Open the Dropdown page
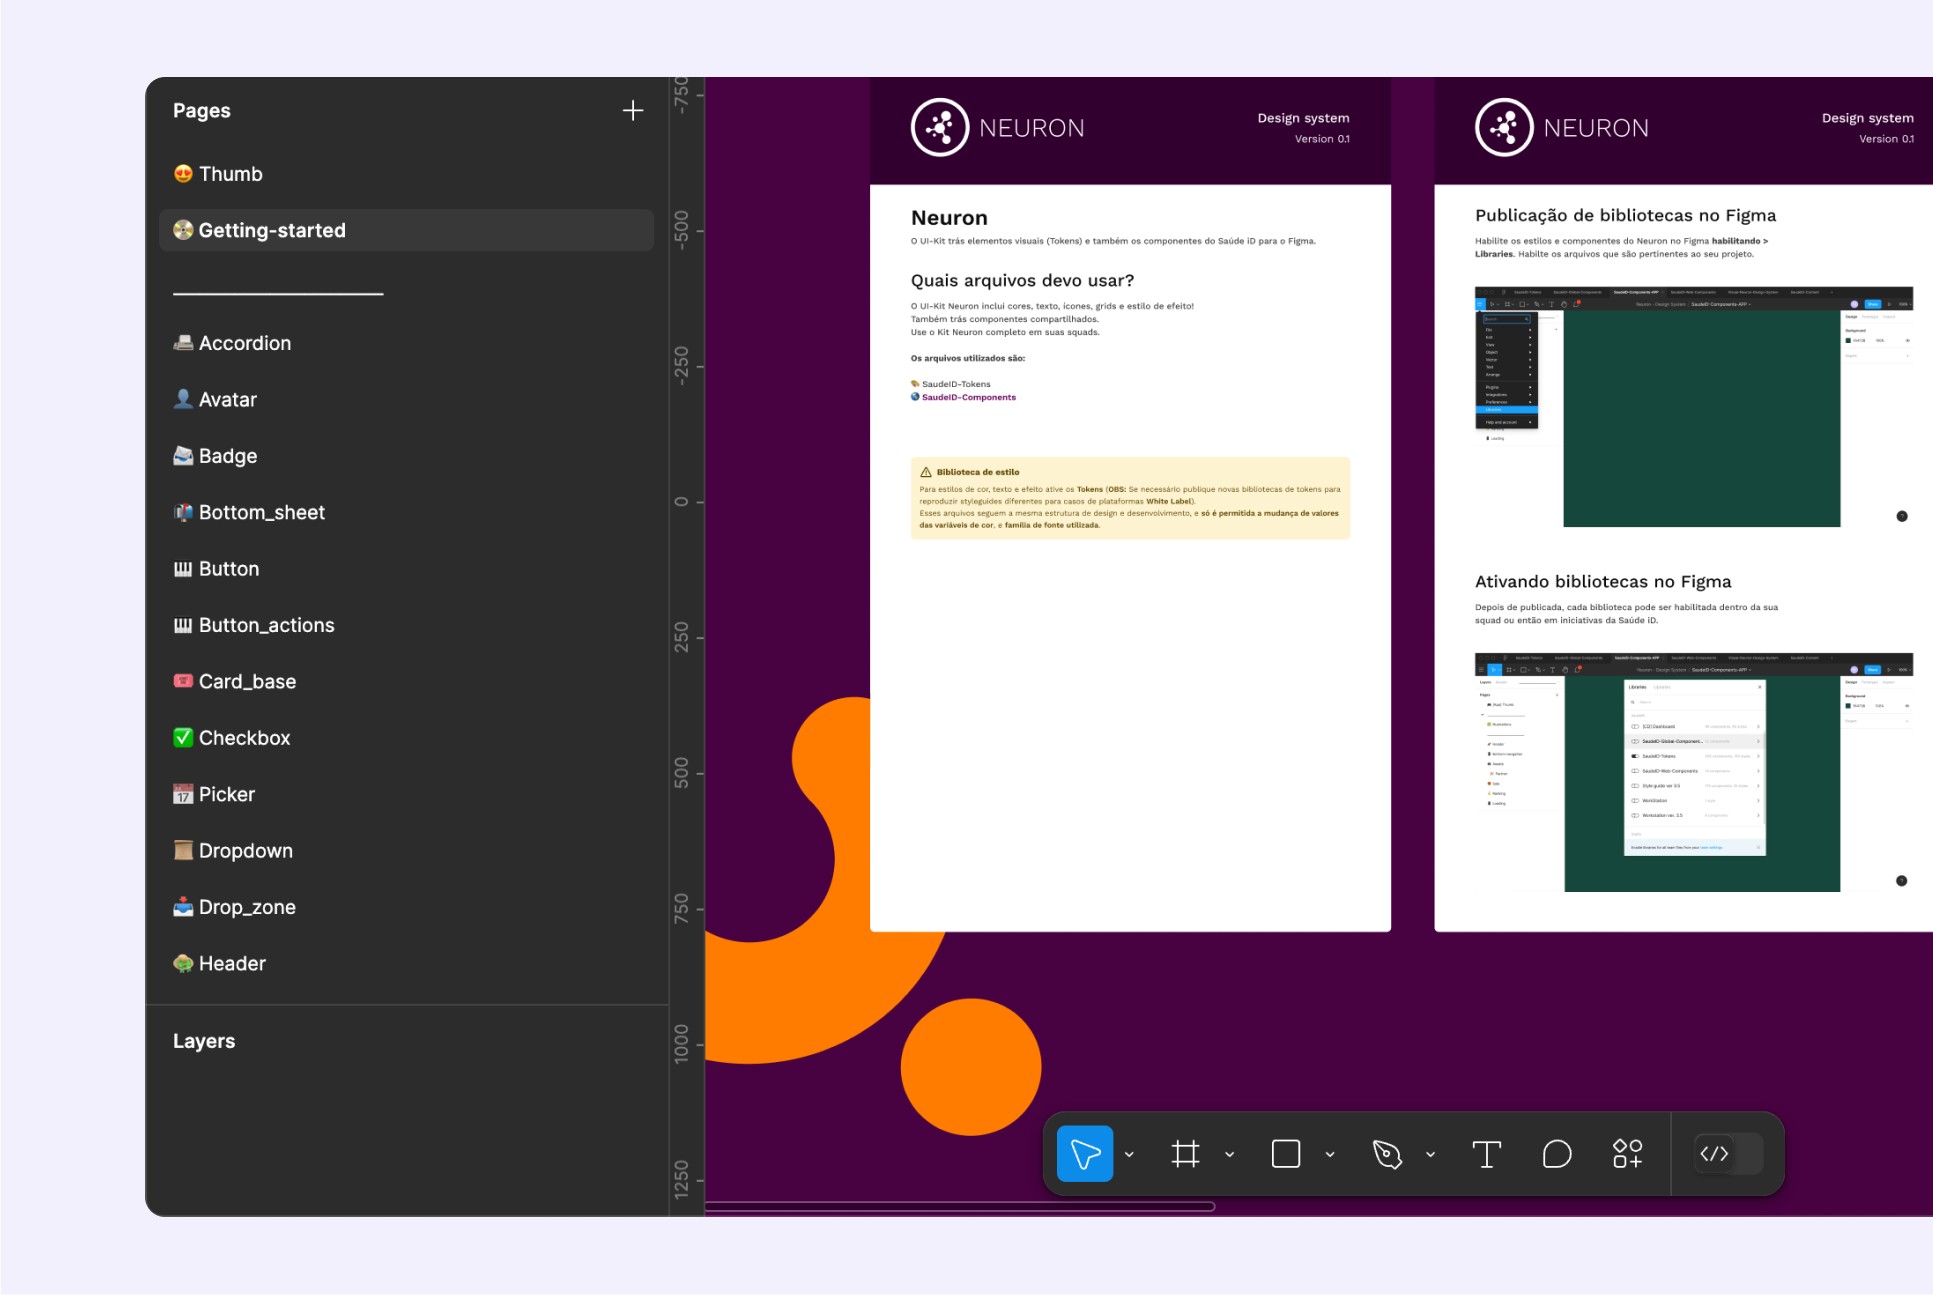This screenshot has width=1933, height=1295. pos(407,851)
